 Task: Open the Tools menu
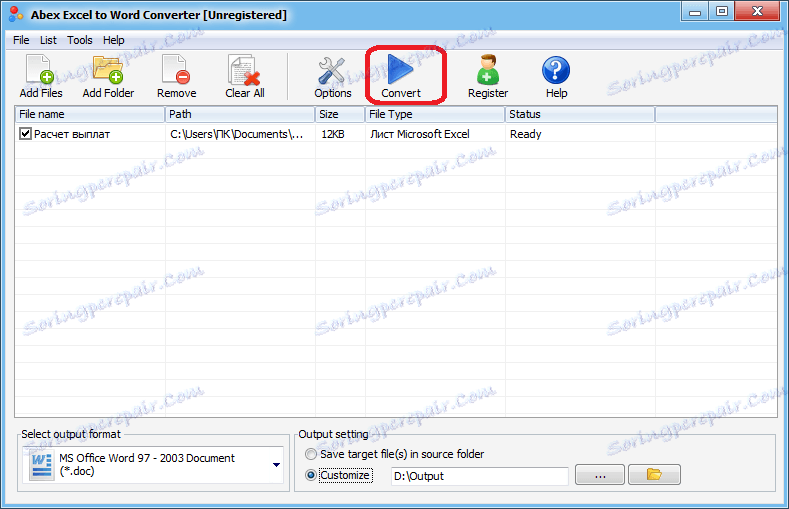(x=80, y=40)
